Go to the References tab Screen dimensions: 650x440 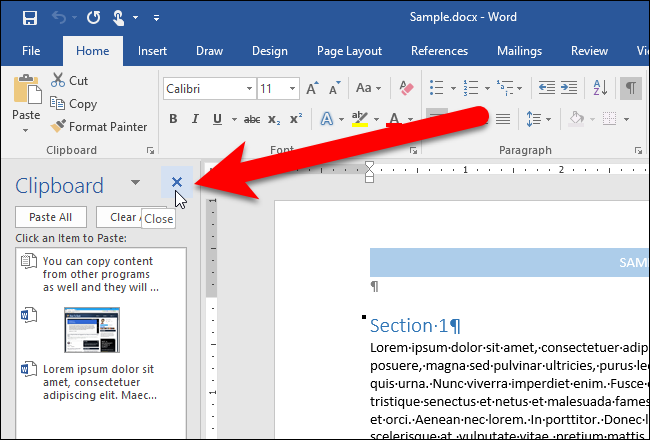(439, 51)
